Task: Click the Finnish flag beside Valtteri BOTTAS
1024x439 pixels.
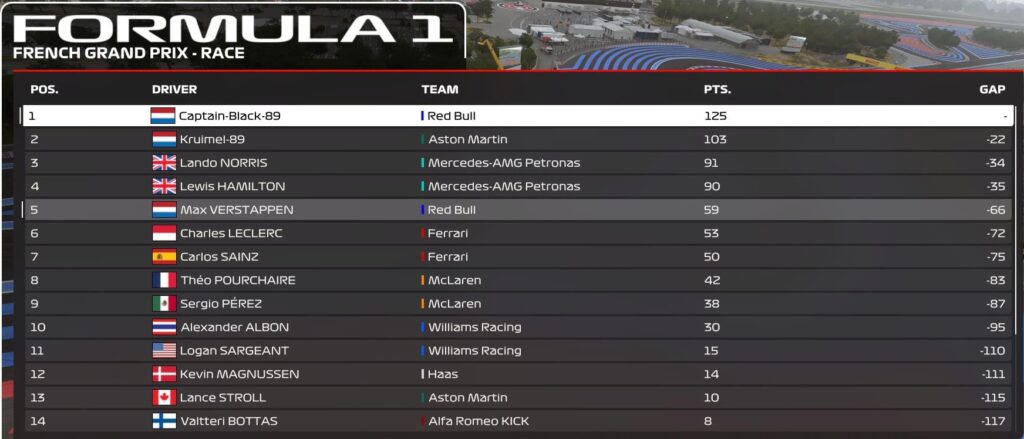Action: 163,421
